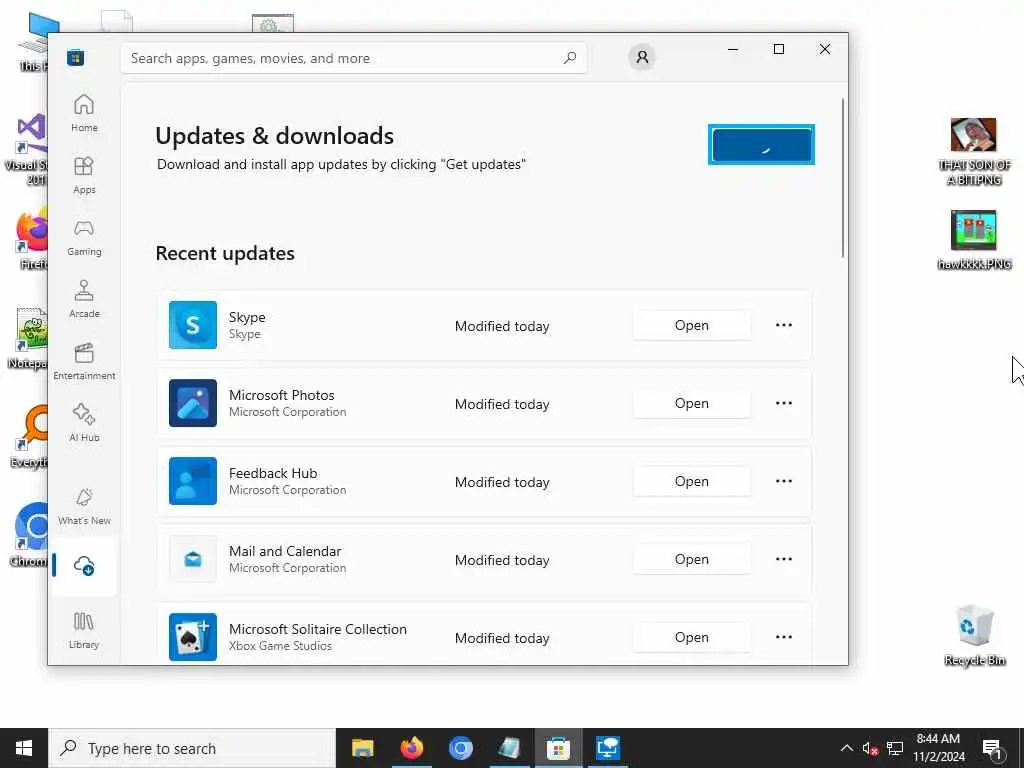Click the Microsoft Store taskbar icon
The width and height of the screenshot is (1024, 768).
click(x=558, y=748)
